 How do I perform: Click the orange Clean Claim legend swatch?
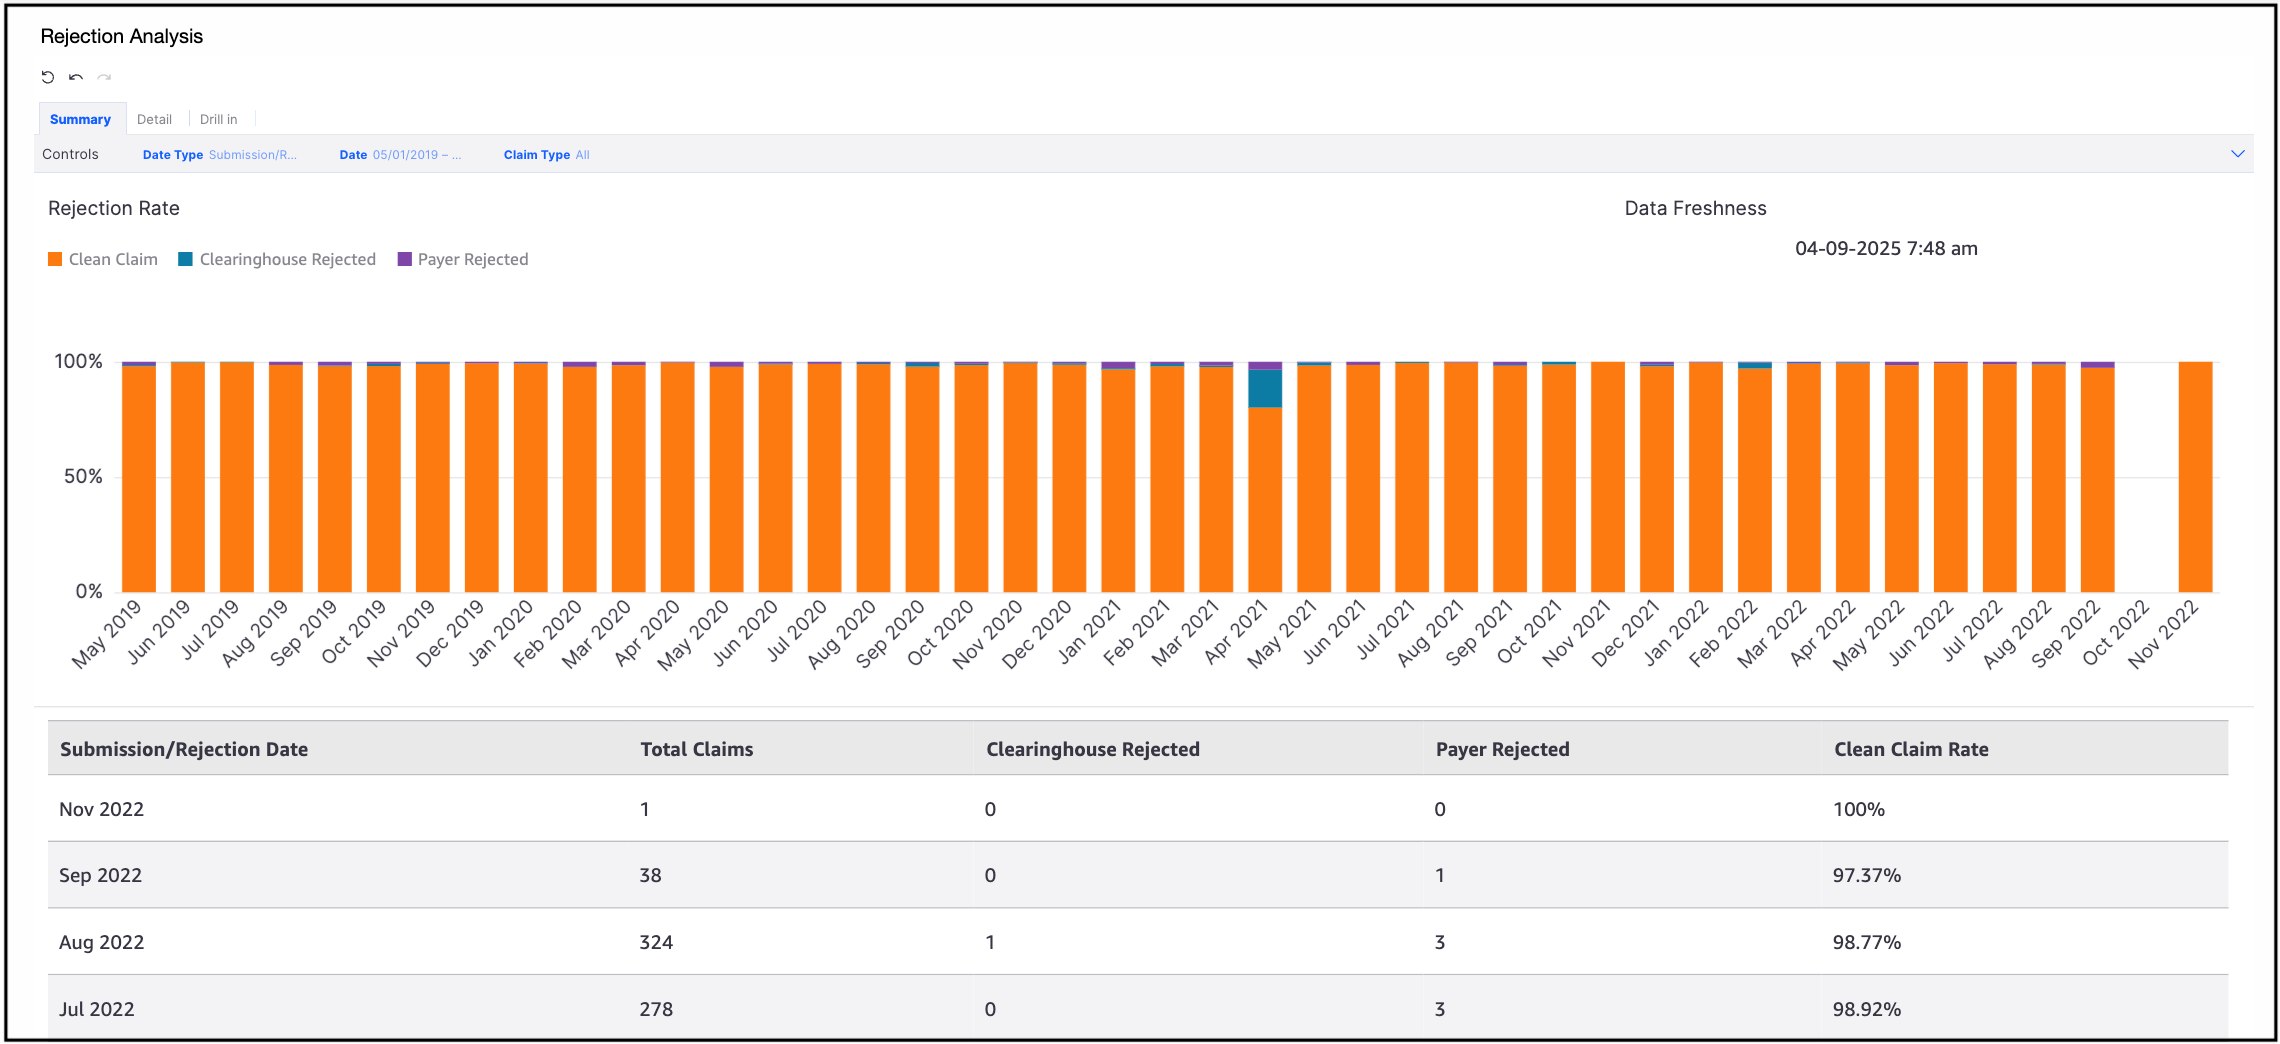55,259
